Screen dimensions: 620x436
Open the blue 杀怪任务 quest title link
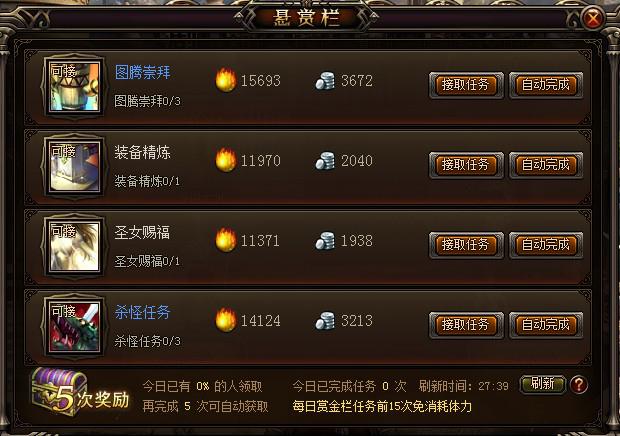[142, 312]
